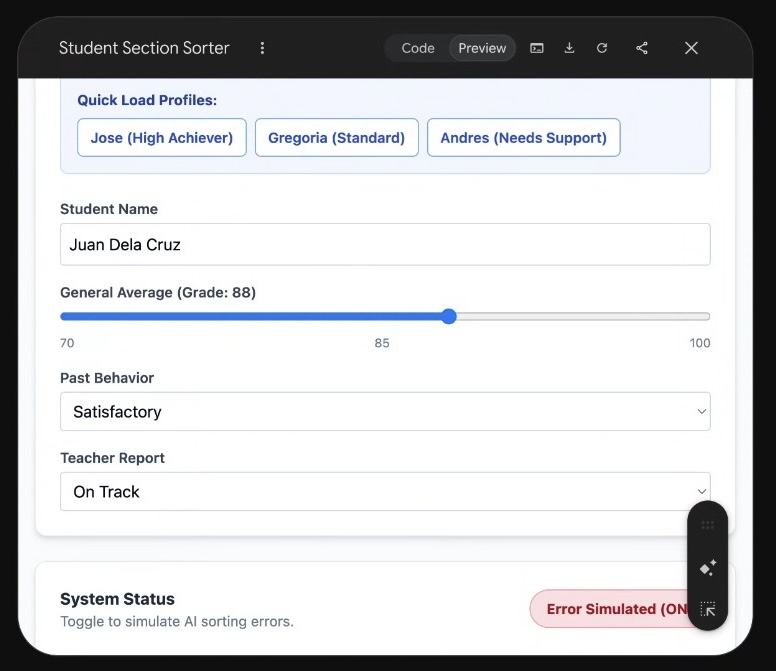
Task: Click the download icon in the header
Action: pos(569,48)
